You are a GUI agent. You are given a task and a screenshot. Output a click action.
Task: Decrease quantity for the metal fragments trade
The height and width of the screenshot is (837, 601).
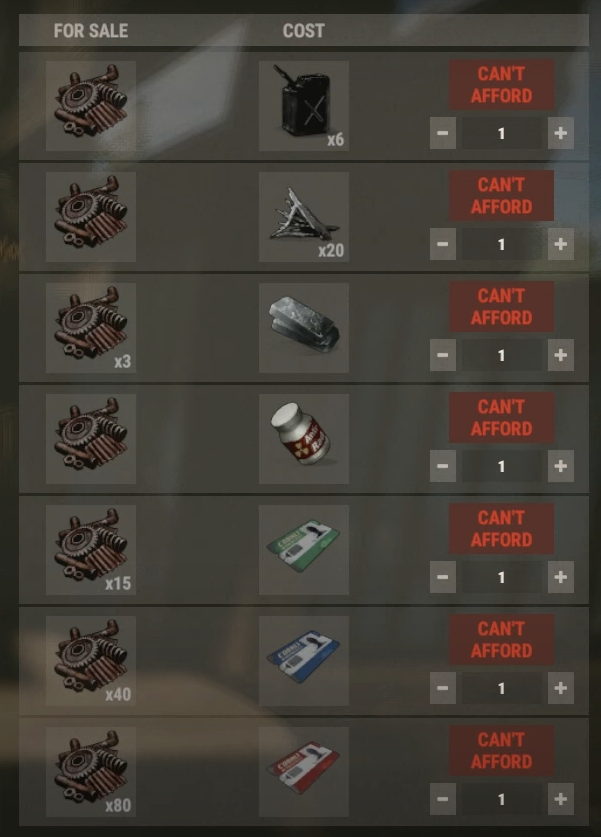click(443, 244)
